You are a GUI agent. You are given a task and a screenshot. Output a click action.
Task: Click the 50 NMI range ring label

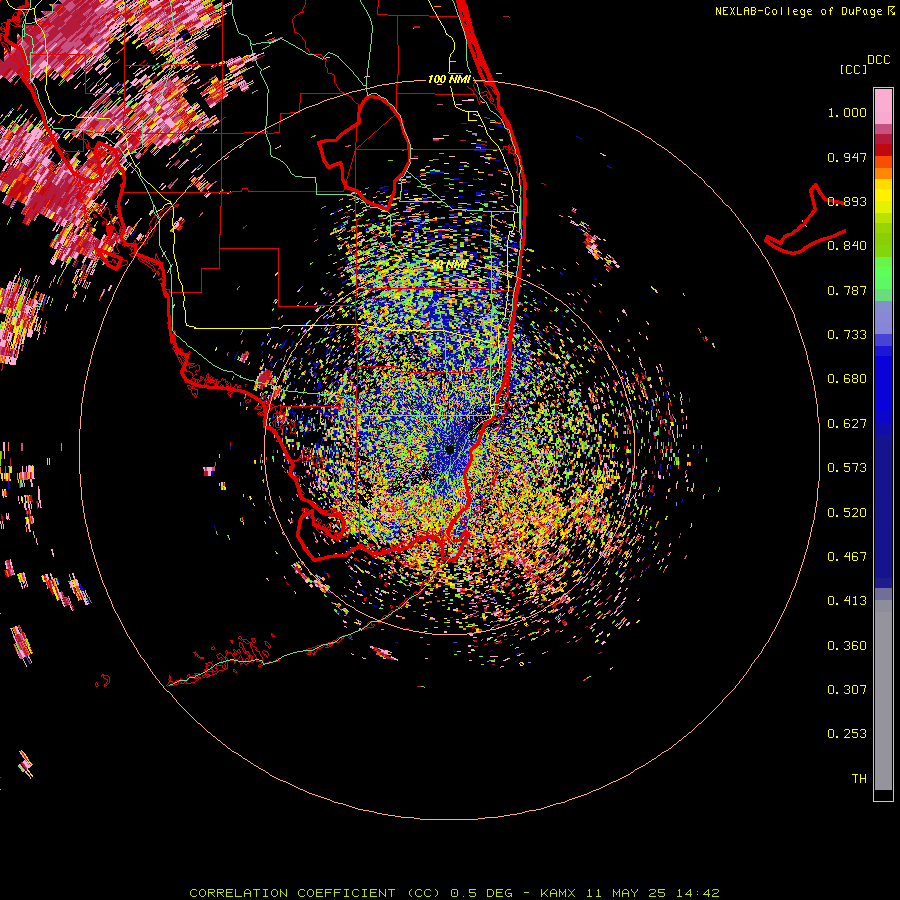449,265
